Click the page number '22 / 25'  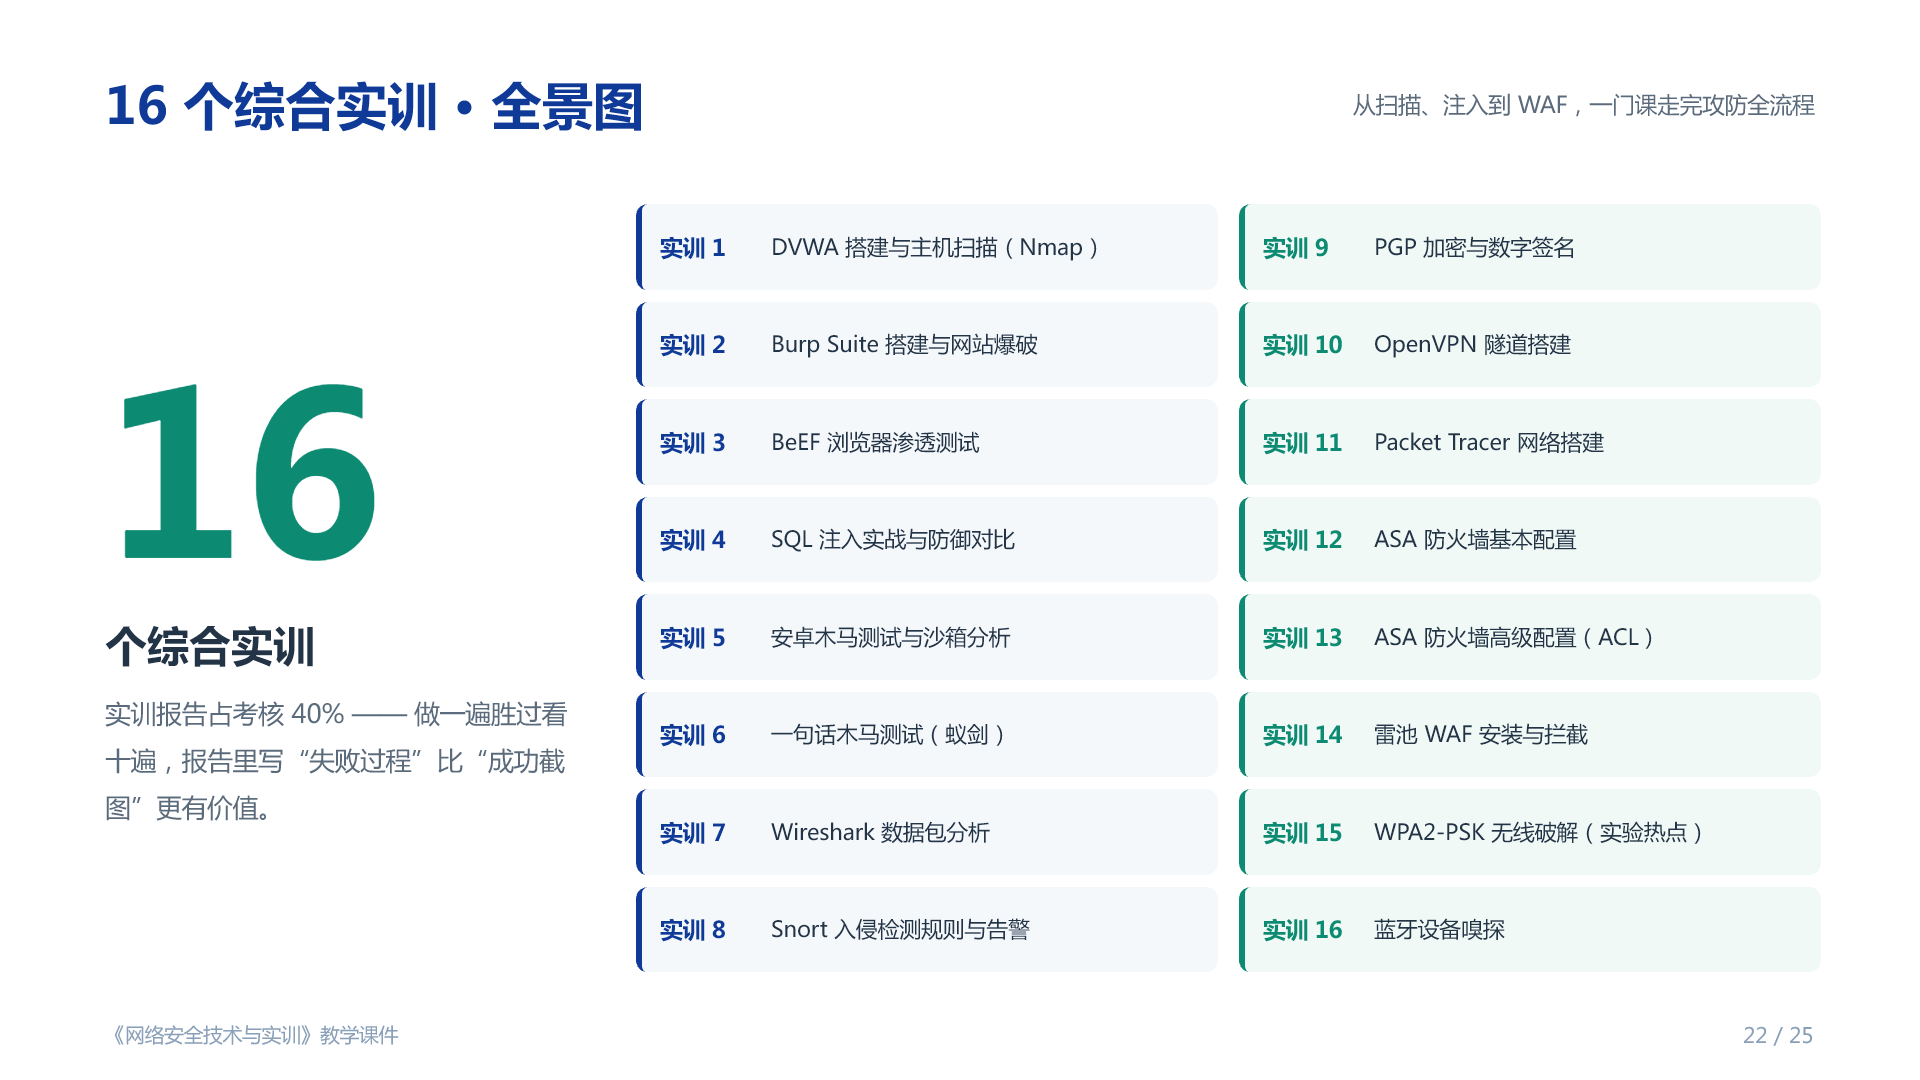(1778, 1035)
